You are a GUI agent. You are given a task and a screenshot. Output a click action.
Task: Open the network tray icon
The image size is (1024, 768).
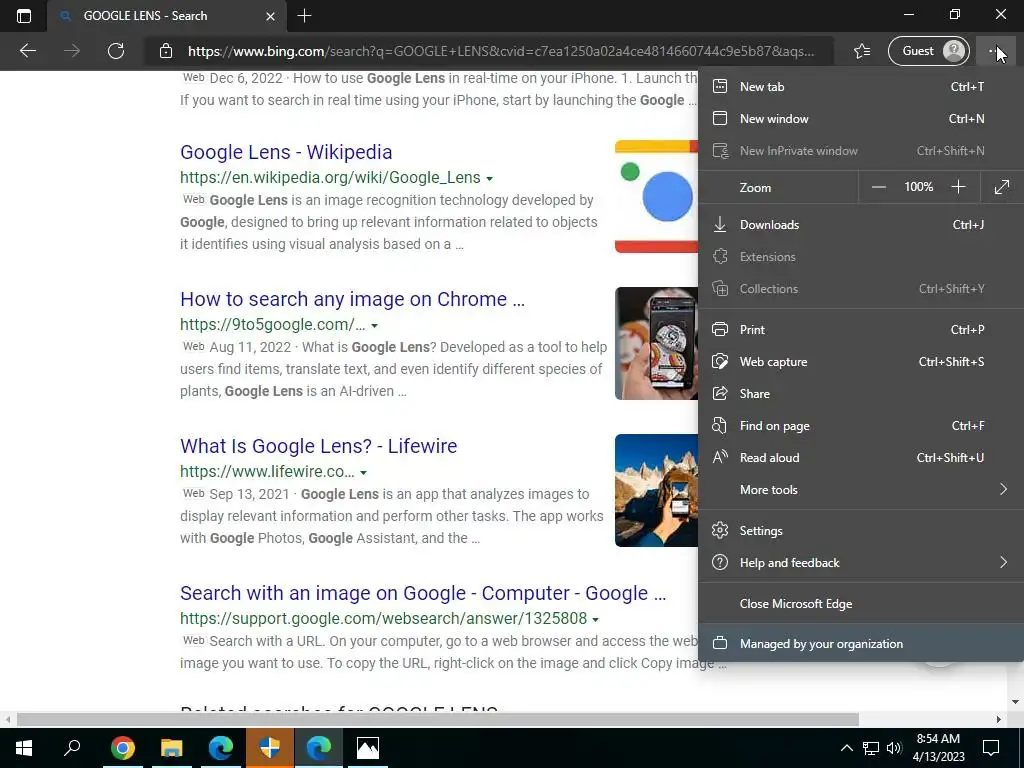click(x=871, y=748)
